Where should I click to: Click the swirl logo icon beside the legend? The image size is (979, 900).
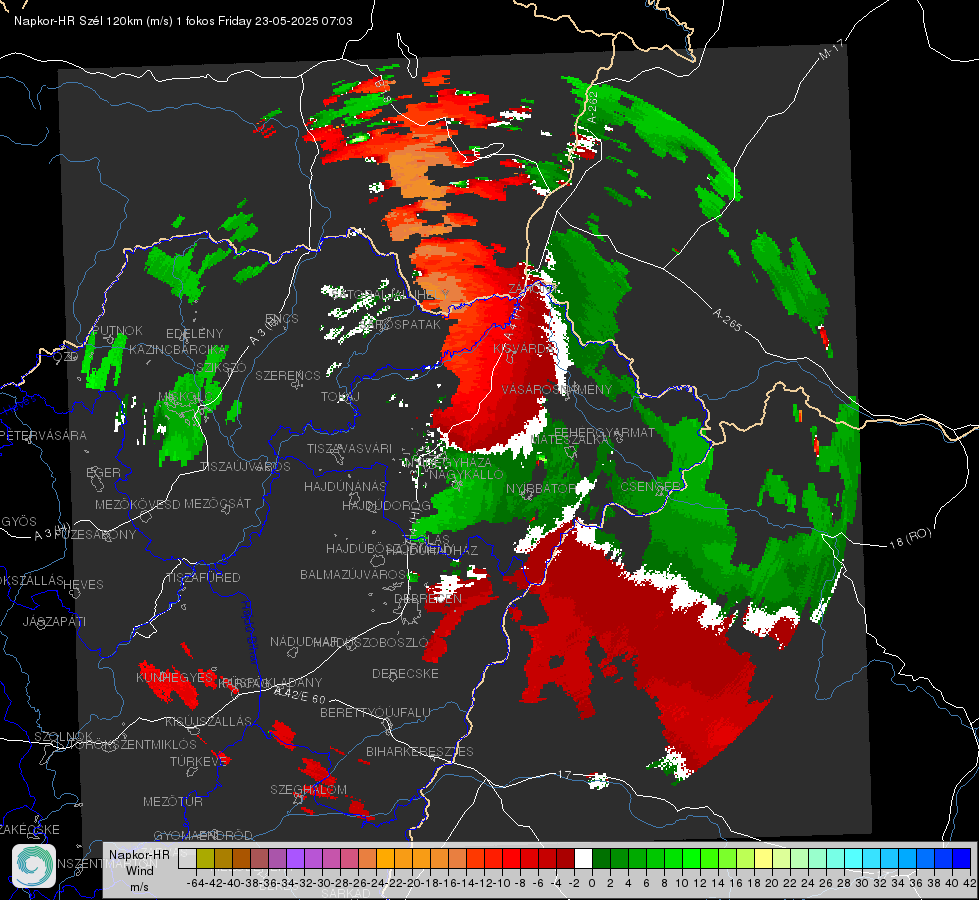(34, 866)
